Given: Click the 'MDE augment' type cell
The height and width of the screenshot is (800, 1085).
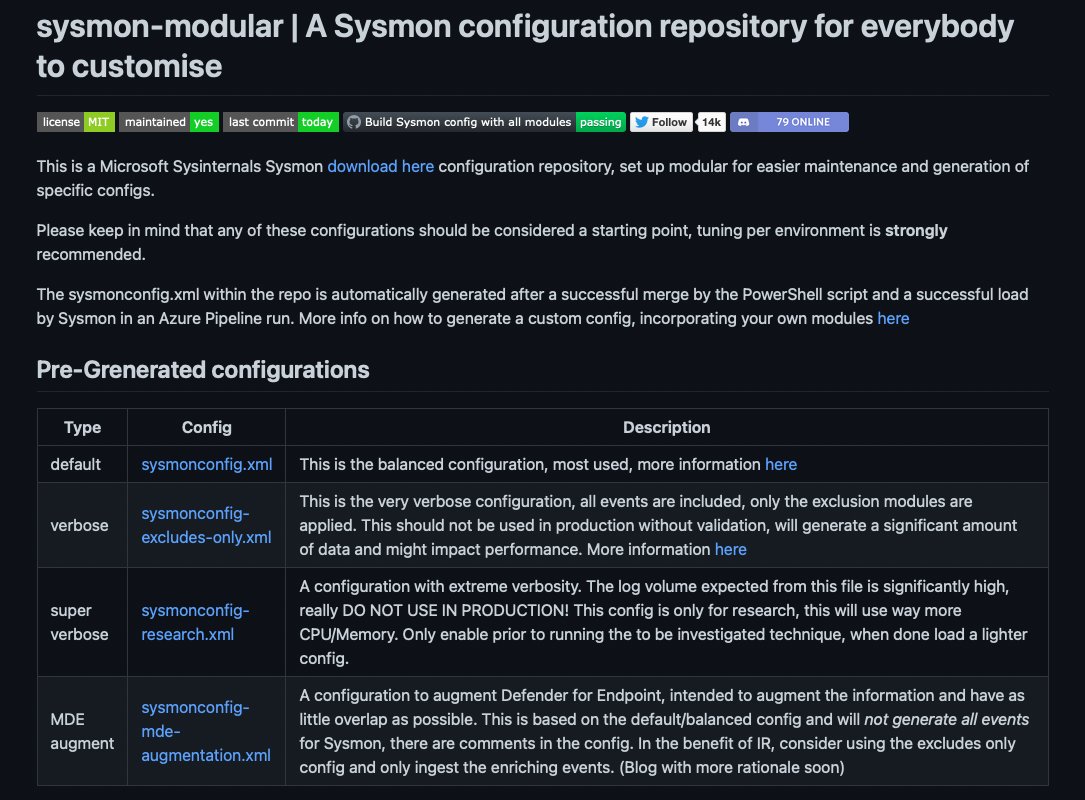Looking at the screenshot, I should pos(82,731).
